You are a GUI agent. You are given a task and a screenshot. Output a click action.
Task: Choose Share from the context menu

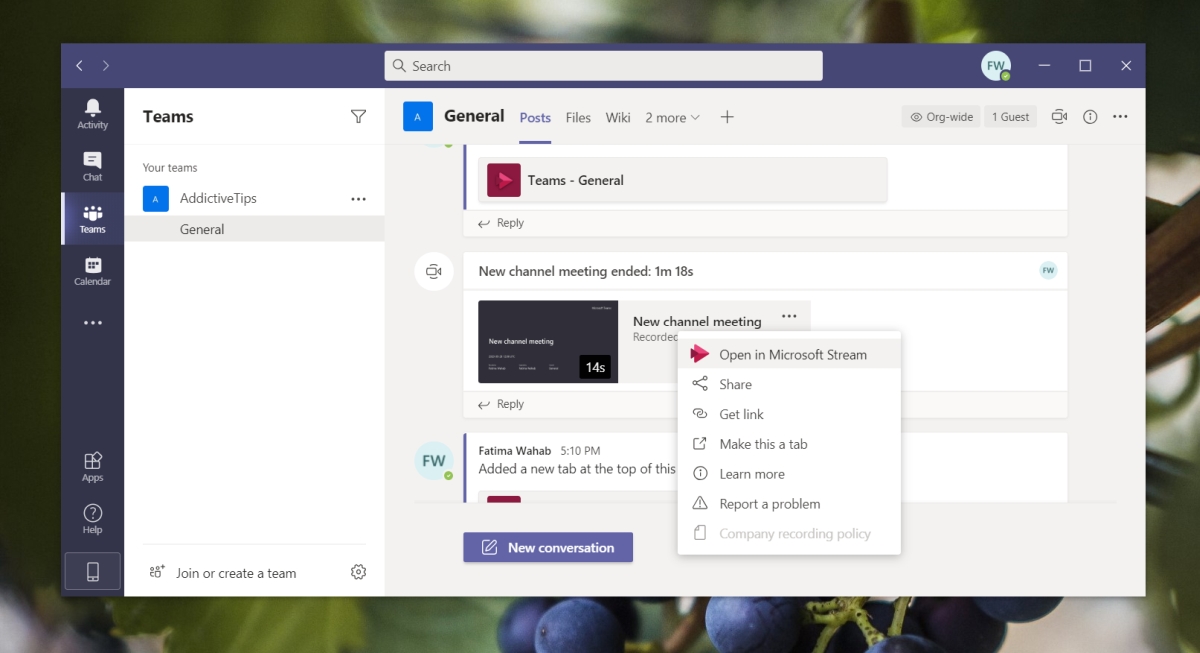click(789, 384)
